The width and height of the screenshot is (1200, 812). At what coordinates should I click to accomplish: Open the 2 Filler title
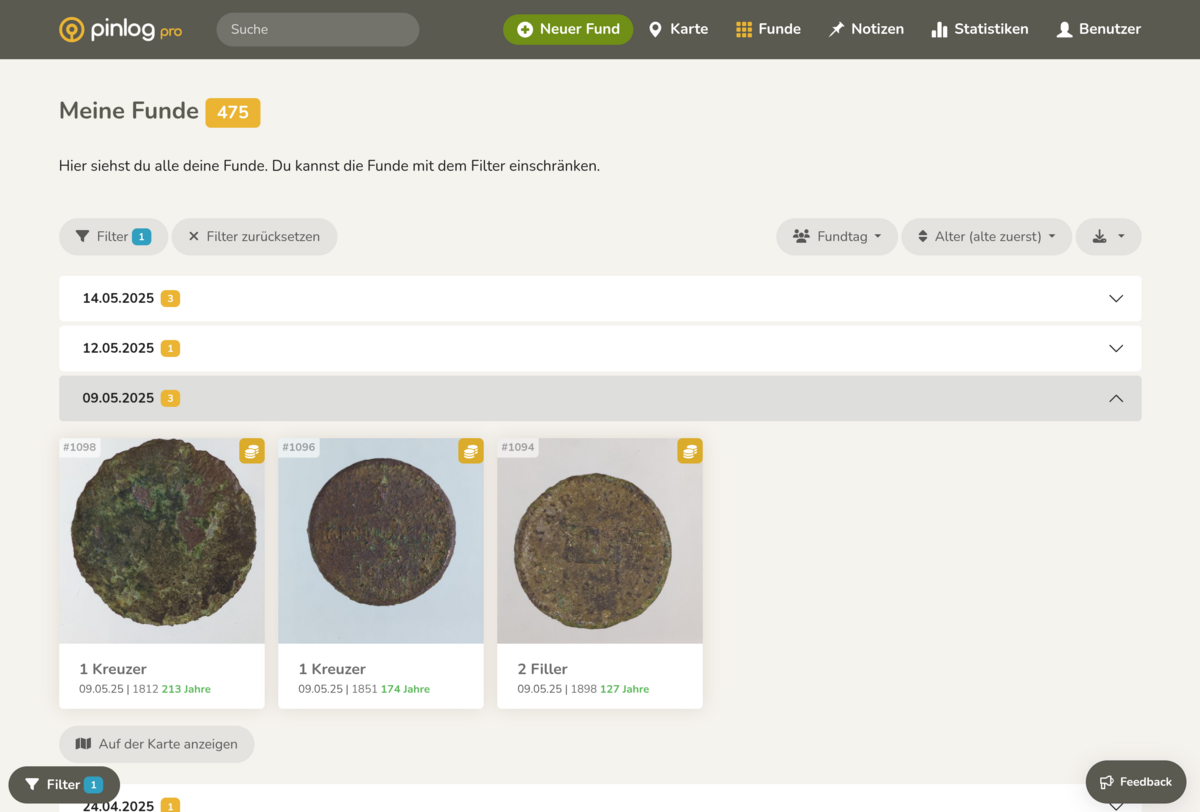coord(542,669)
